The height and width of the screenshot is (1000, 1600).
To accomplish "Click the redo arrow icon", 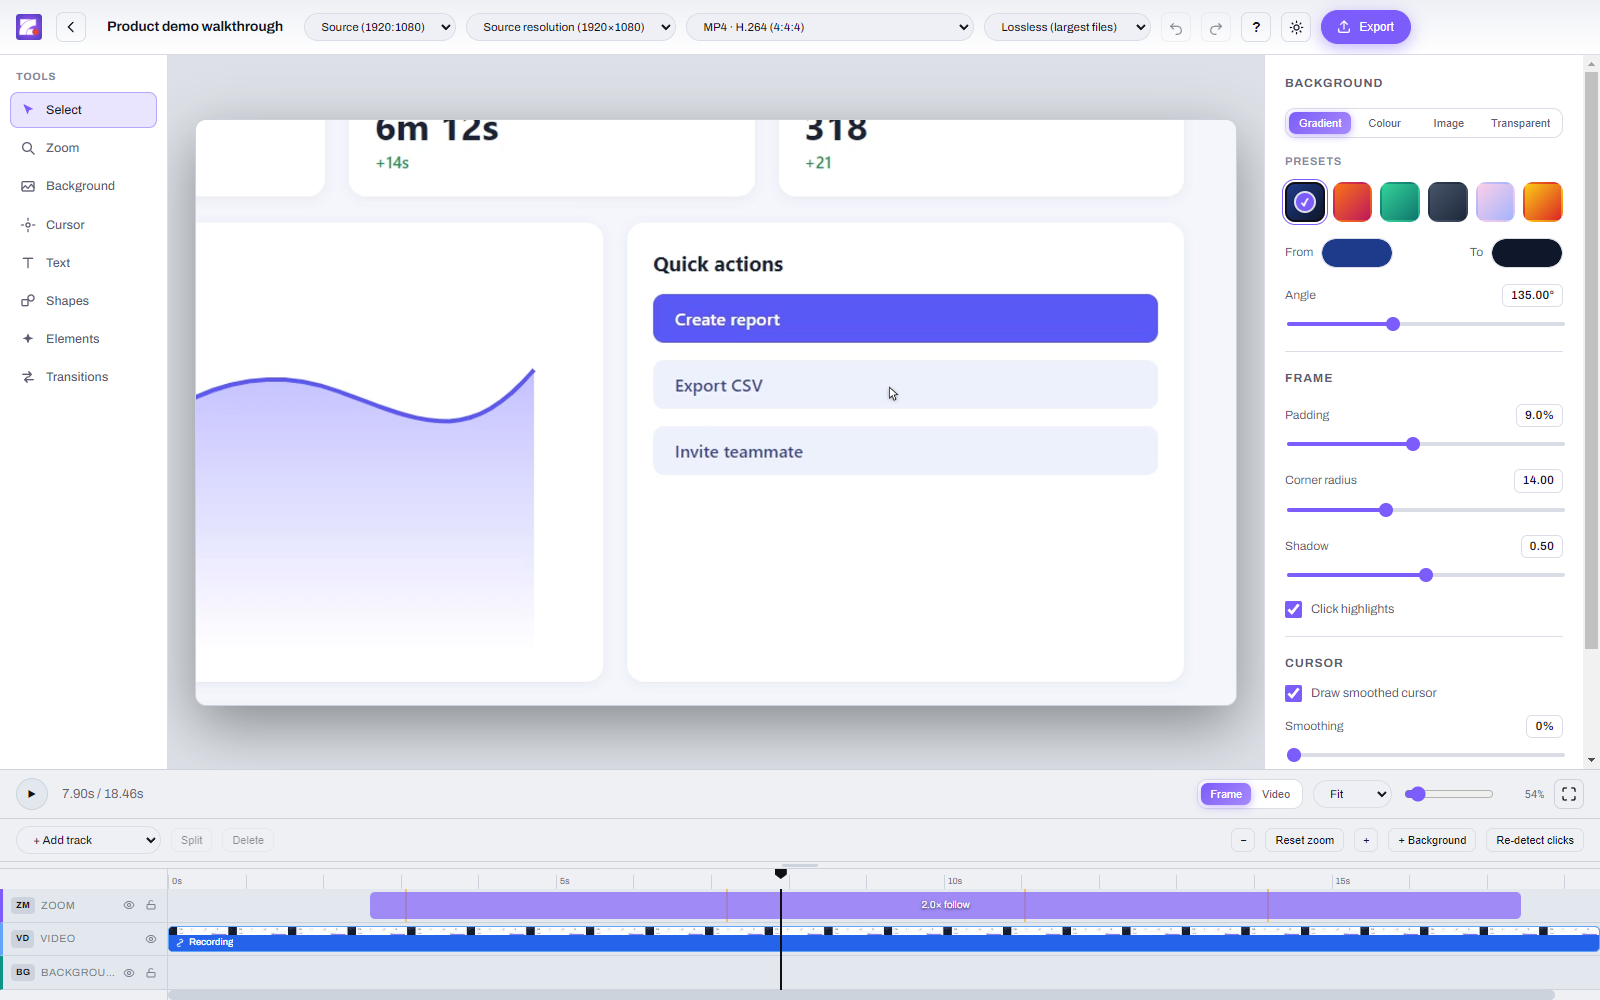I will pos(1216,27).
